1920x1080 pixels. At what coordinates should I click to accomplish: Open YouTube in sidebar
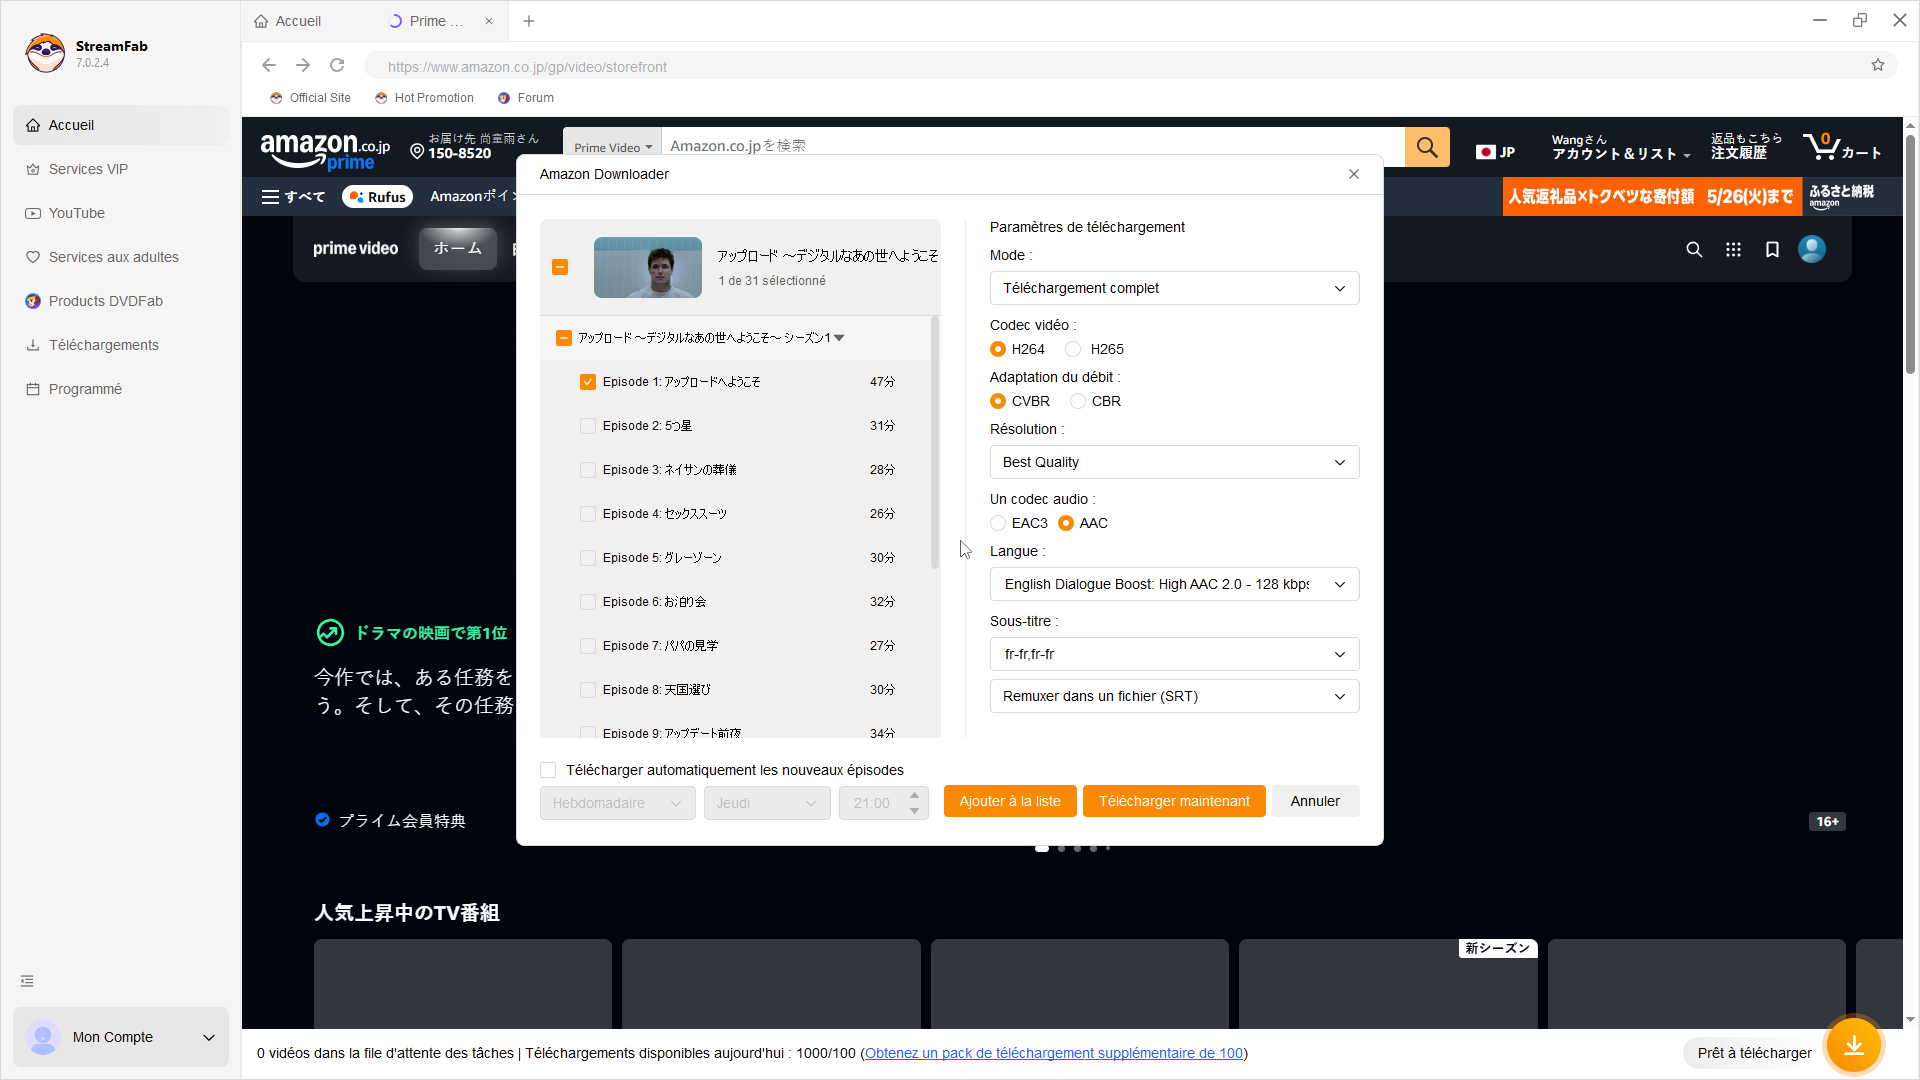121,213
